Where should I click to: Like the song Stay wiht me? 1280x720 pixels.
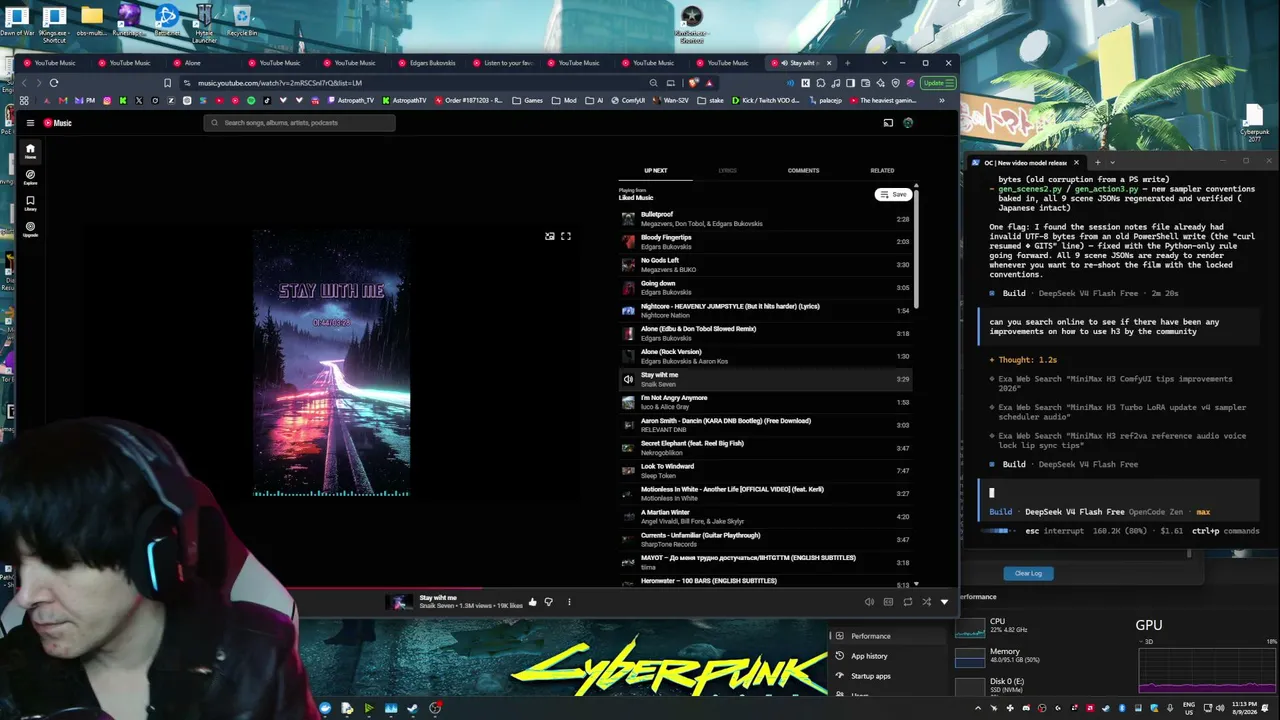(x=532, y=602)
